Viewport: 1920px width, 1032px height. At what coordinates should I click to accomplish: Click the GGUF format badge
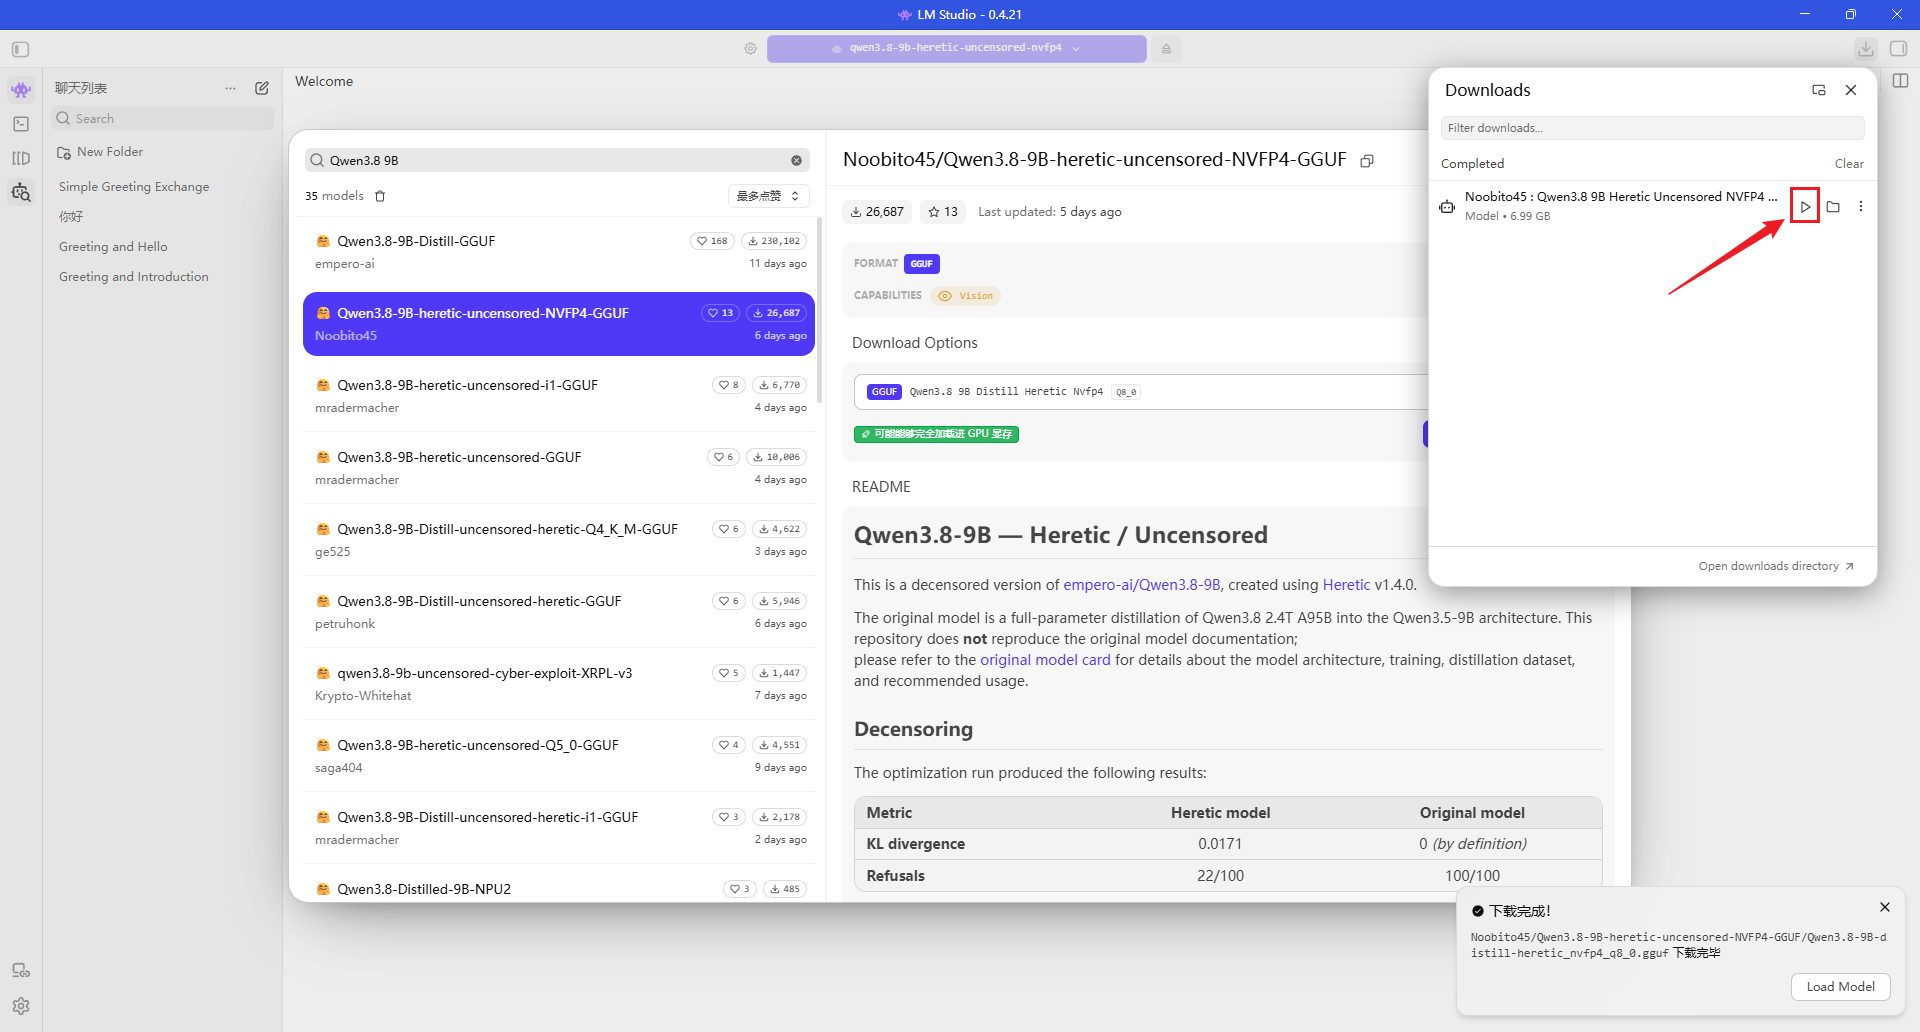(x=922, y=264)
